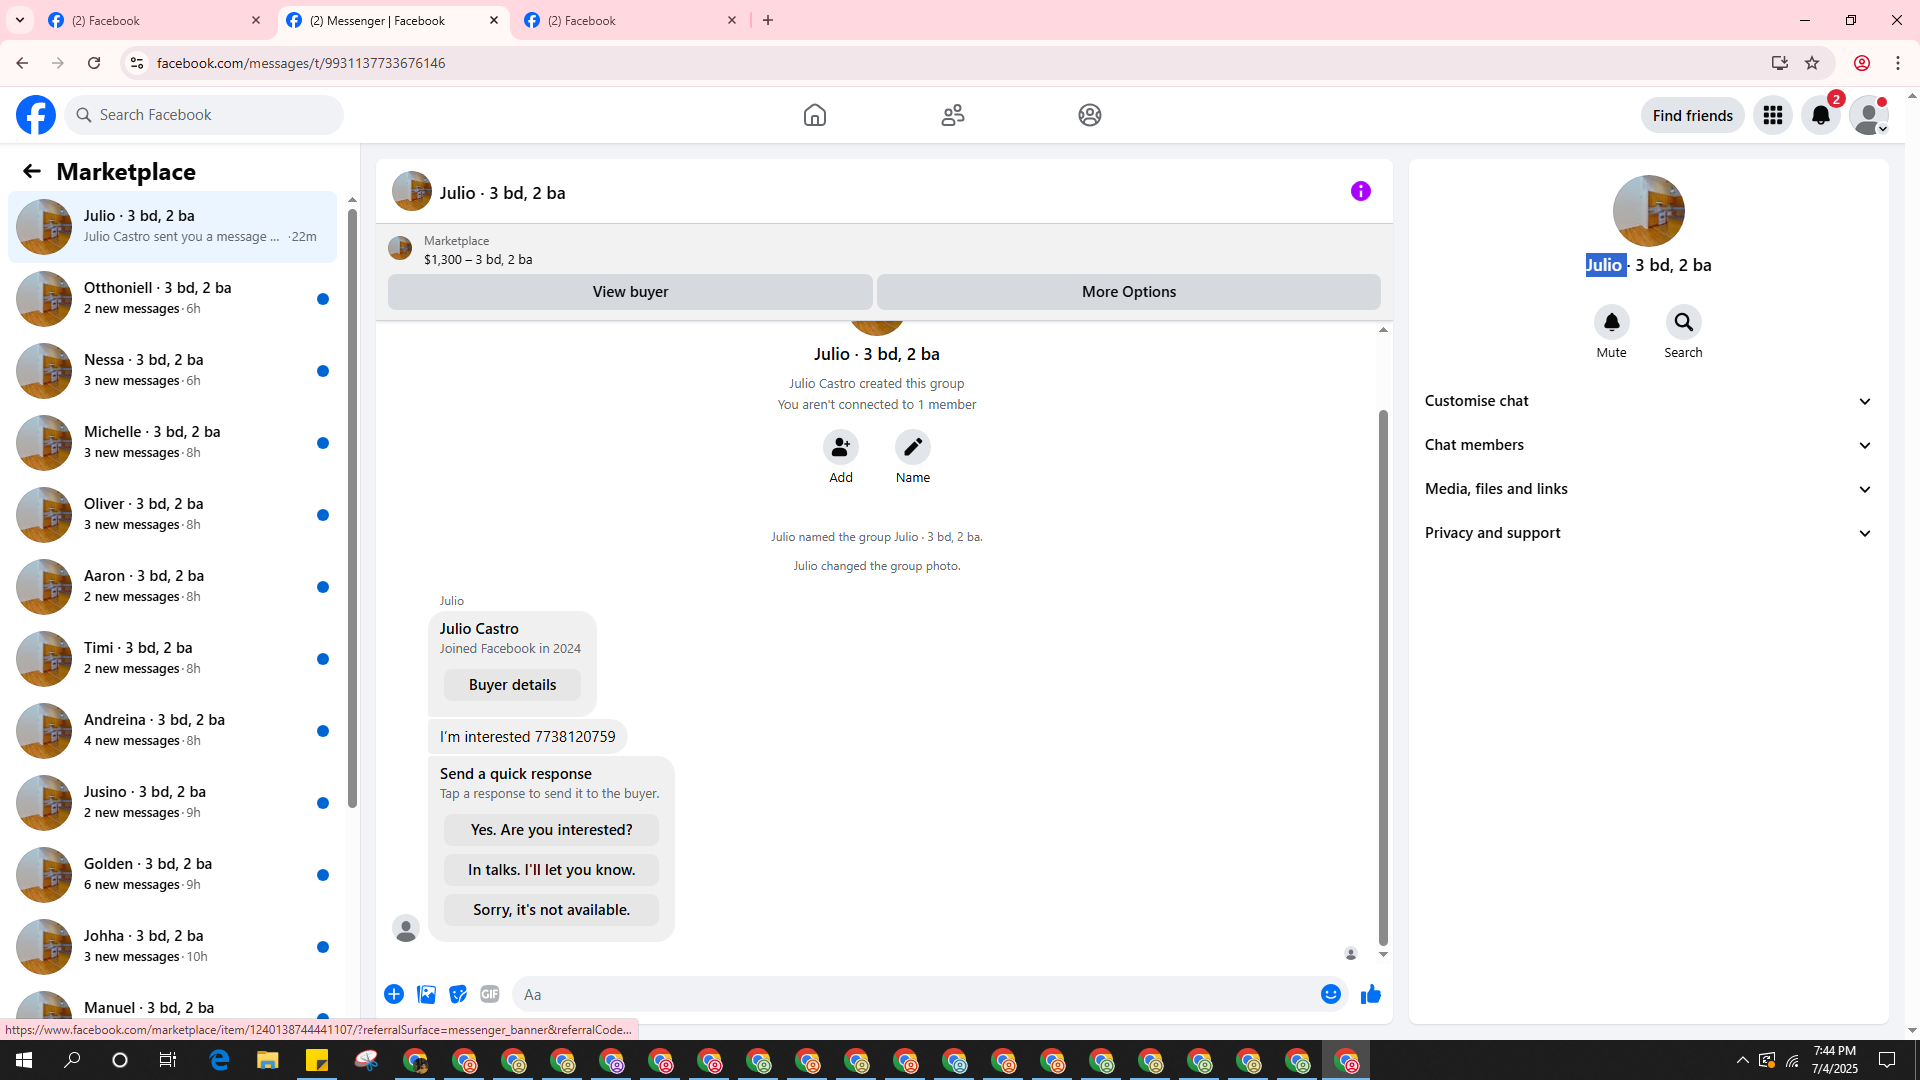Open the emoji picker in message box

(x=1330, y=994)
